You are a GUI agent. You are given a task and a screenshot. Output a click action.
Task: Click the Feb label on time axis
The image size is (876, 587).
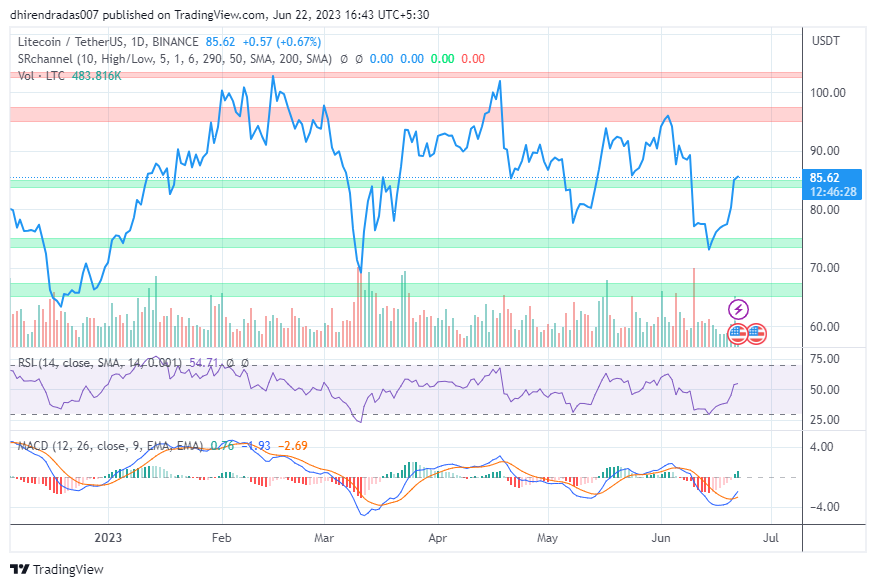[x=221, y=537]
